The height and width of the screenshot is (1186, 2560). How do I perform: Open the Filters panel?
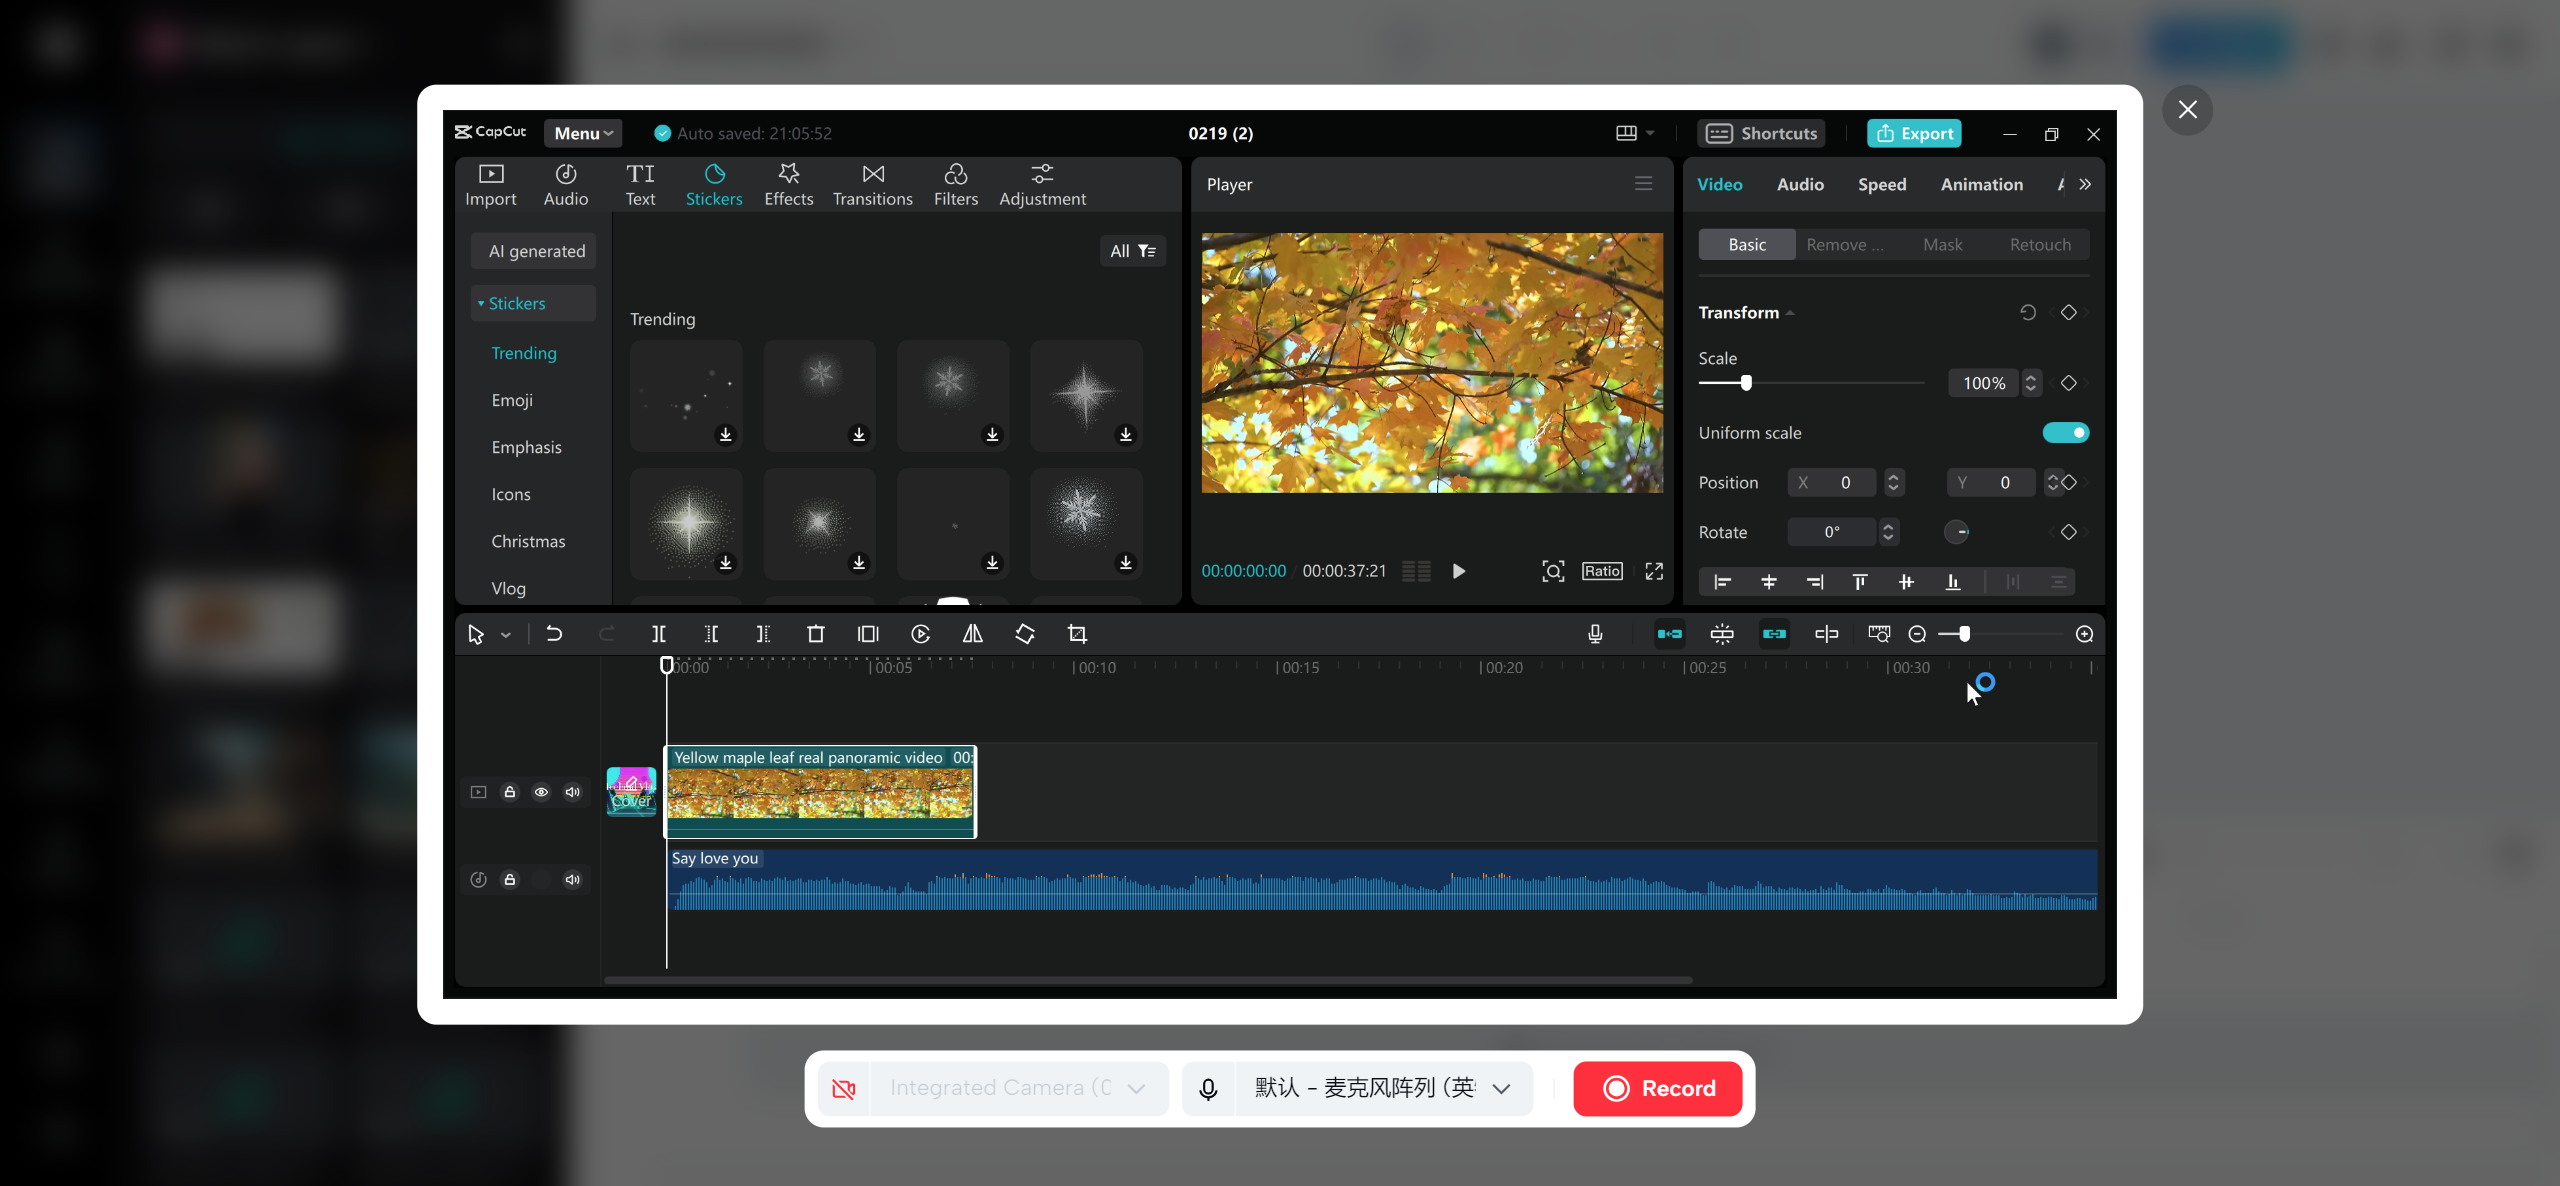(x=955, y=183)
